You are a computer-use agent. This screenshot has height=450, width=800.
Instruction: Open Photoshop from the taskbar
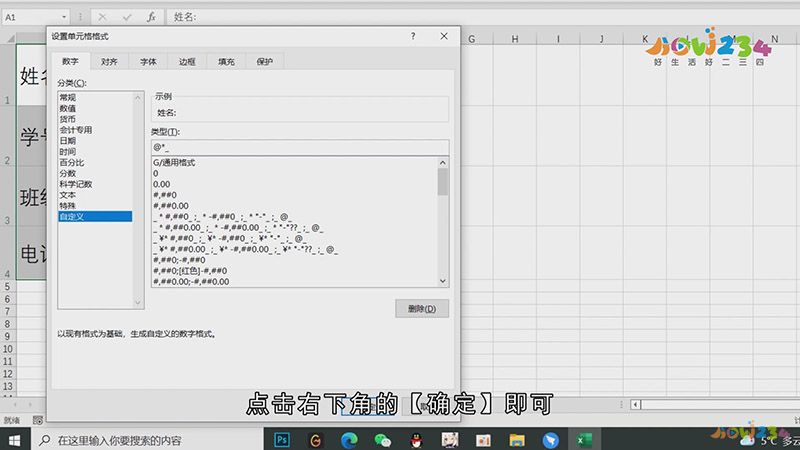click(282, 440)
